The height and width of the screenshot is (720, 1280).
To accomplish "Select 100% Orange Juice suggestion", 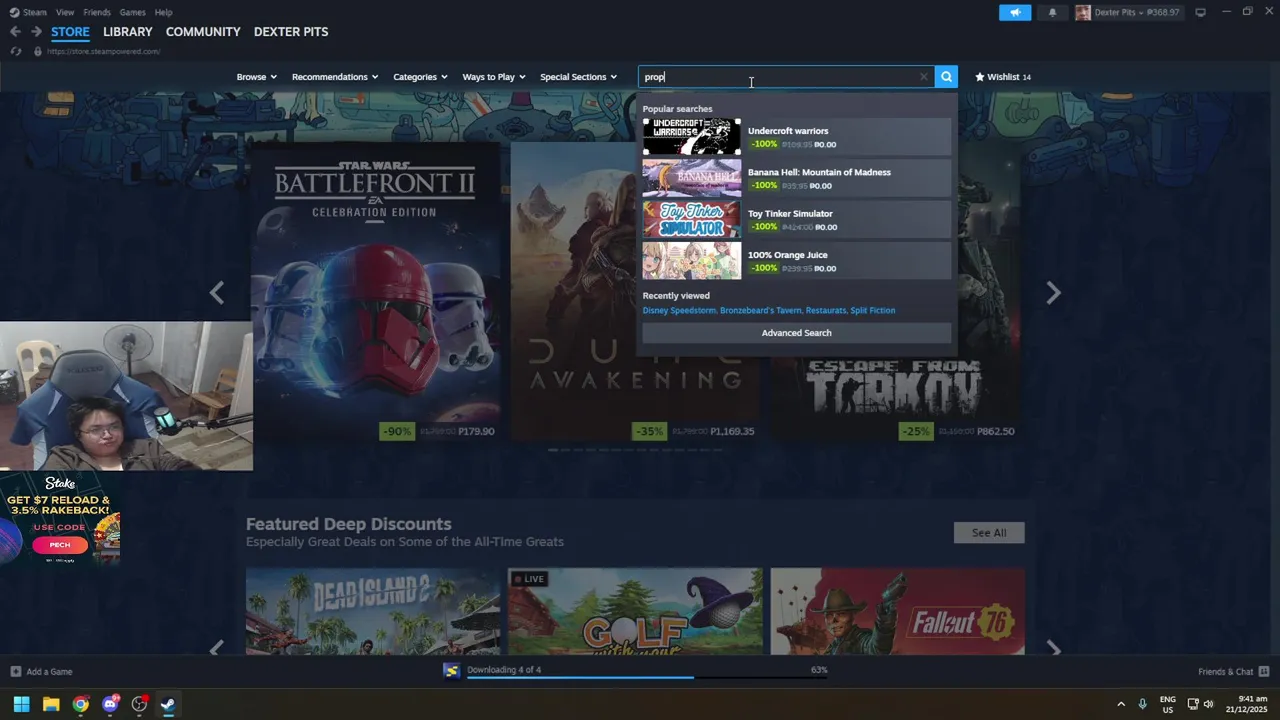I will click(x=796, y=261).
